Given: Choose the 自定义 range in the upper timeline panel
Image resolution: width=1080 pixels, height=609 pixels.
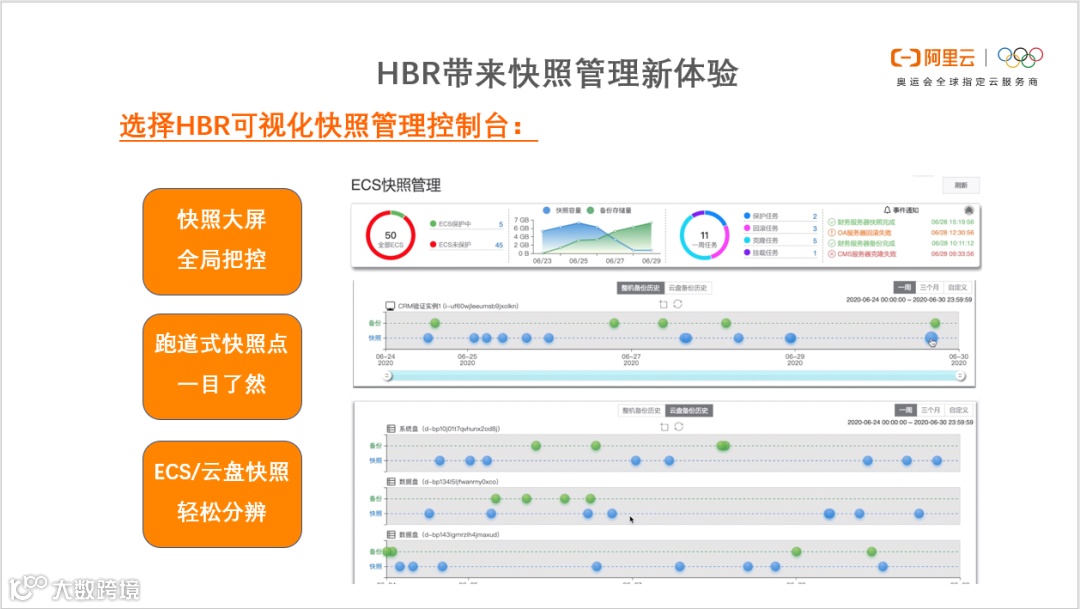Looking at the screenshot, I should click(x=957, y=287).
